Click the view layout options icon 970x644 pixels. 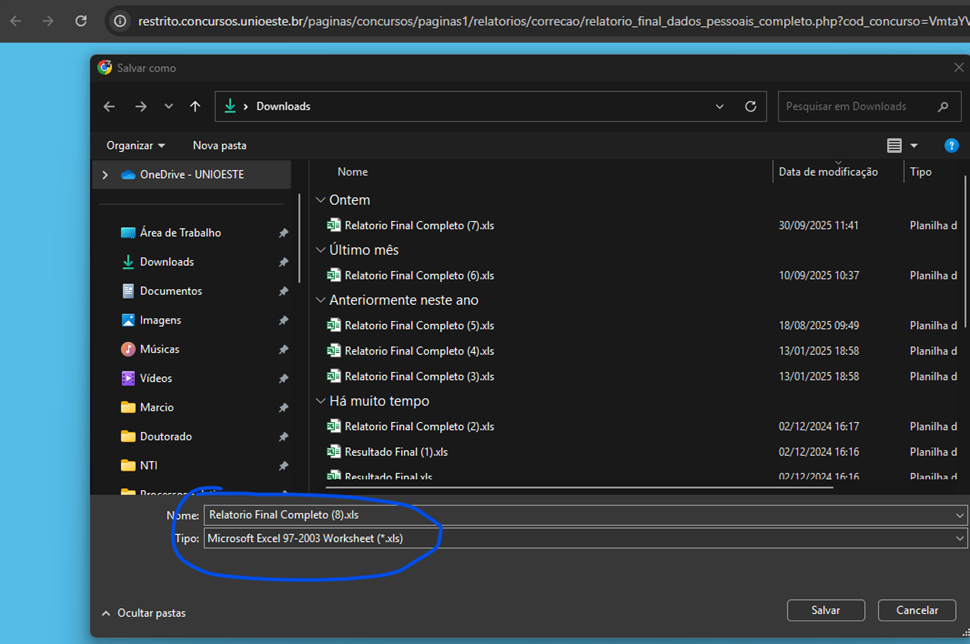(894, 146)
